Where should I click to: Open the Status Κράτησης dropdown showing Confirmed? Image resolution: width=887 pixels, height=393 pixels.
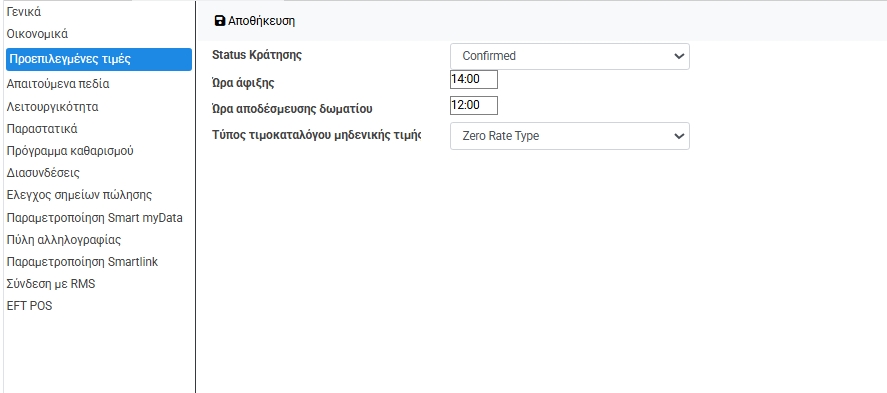tap(570, 57)
